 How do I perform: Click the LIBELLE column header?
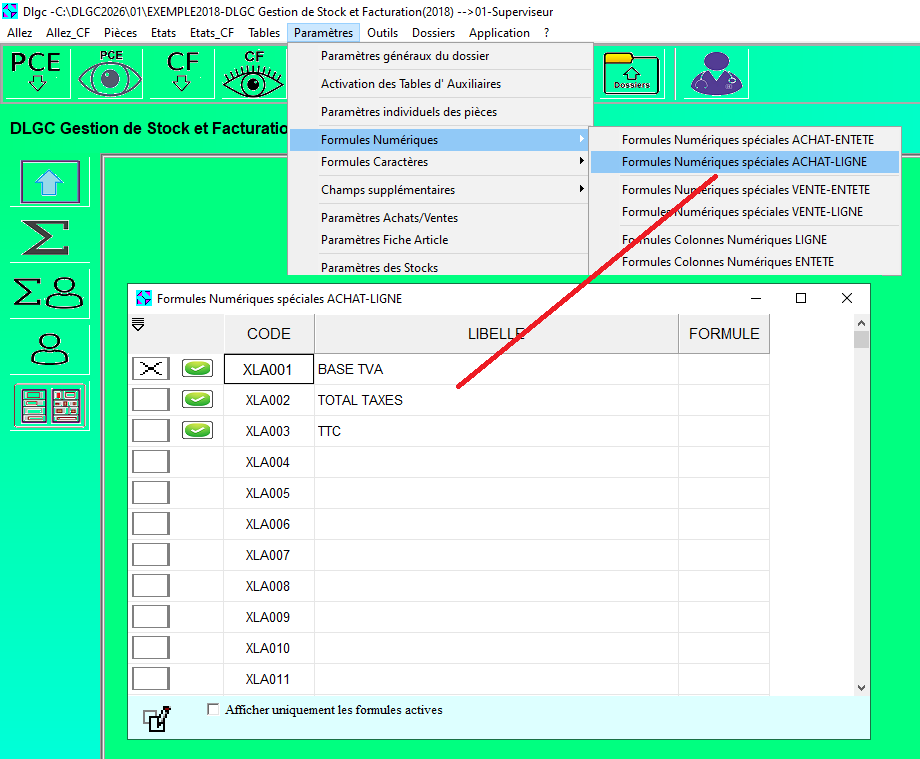pyautogui.click(x=496, y=334)
